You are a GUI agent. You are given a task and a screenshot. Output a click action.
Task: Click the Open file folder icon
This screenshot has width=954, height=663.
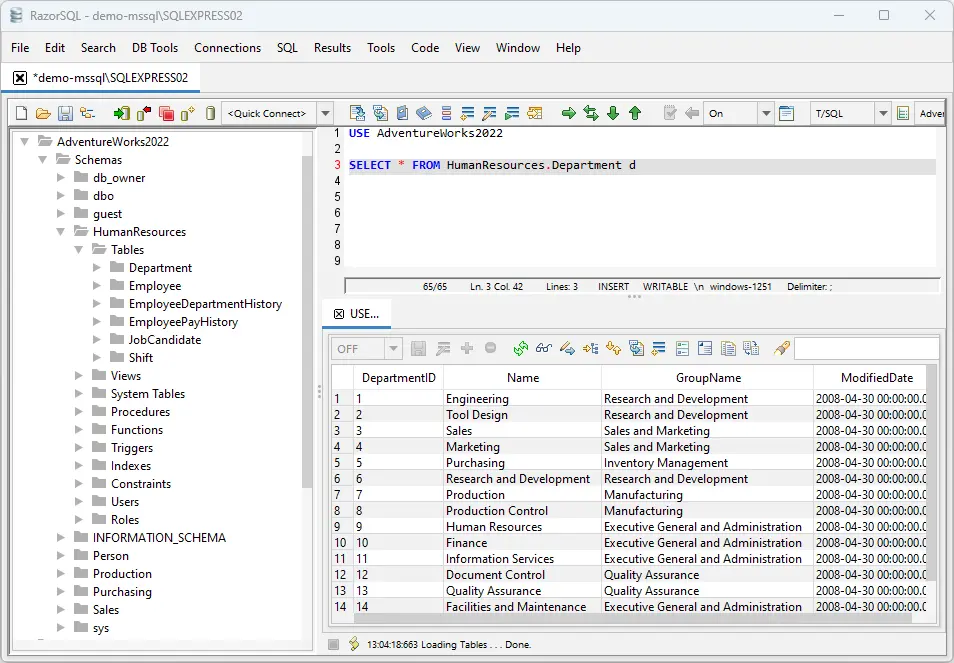coord(43,114)
